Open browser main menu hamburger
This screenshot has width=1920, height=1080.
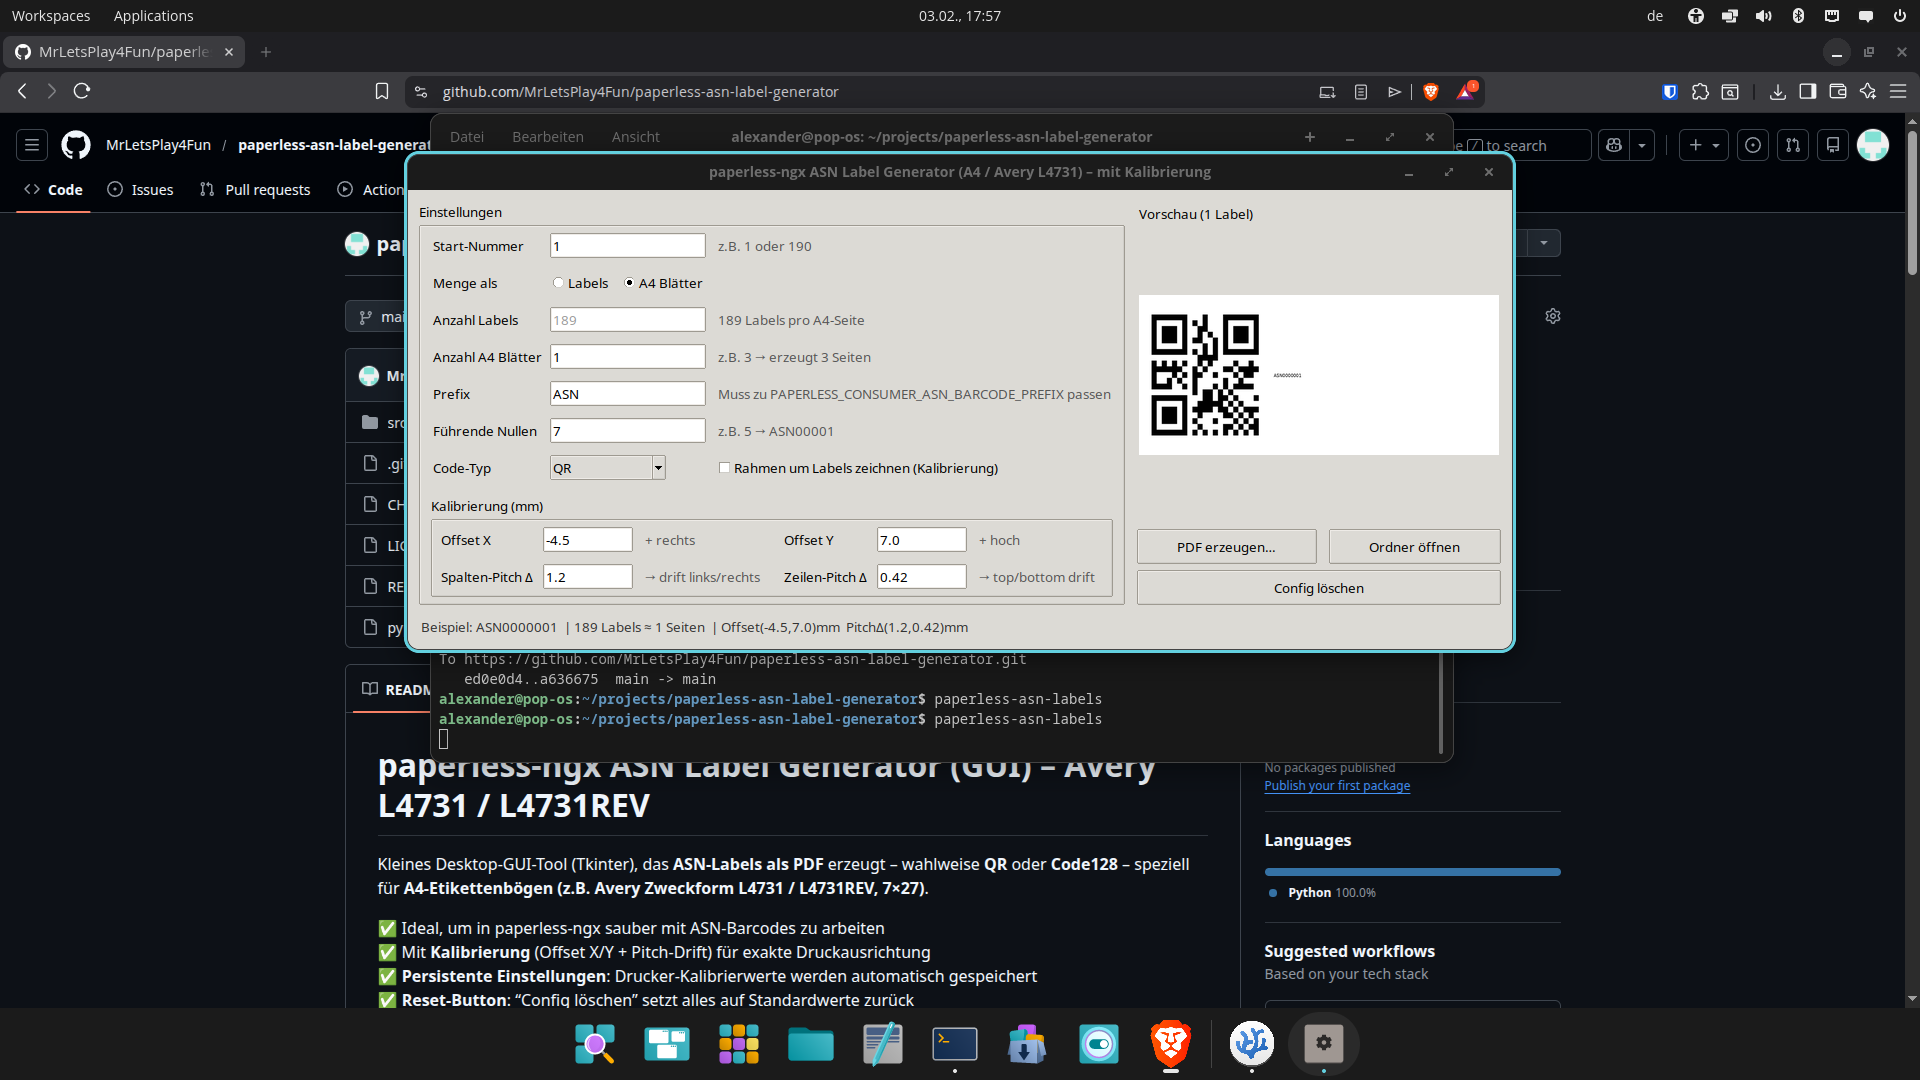pos(1898,91)
